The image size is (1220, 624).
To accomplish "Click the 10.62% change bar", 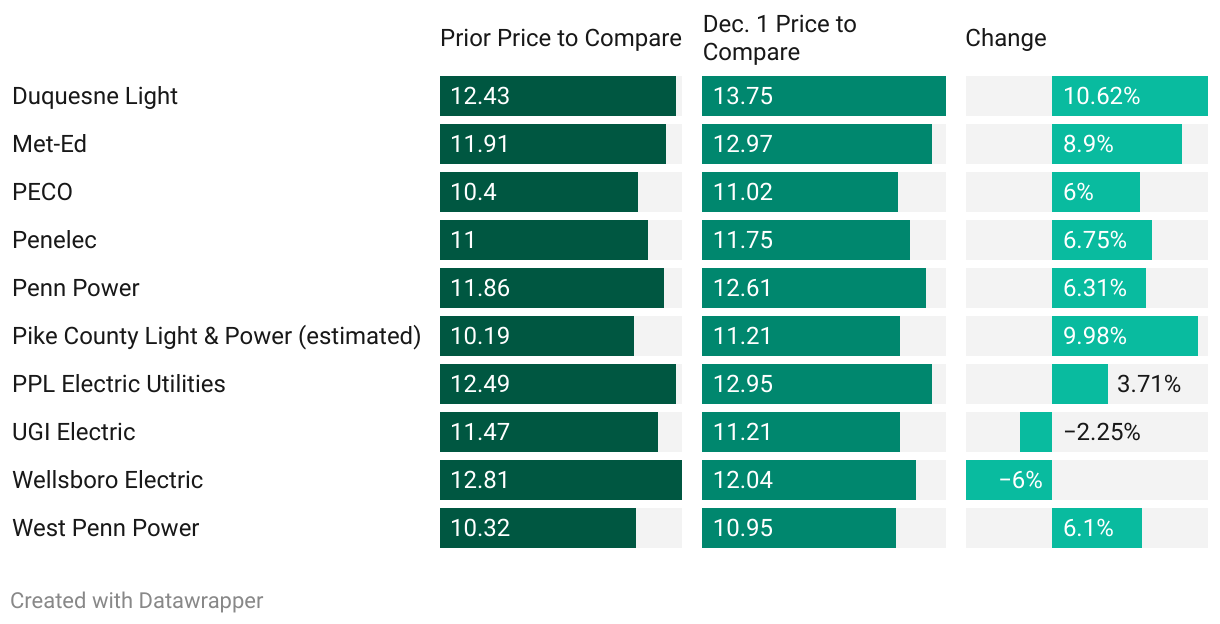I will 1129,96.
